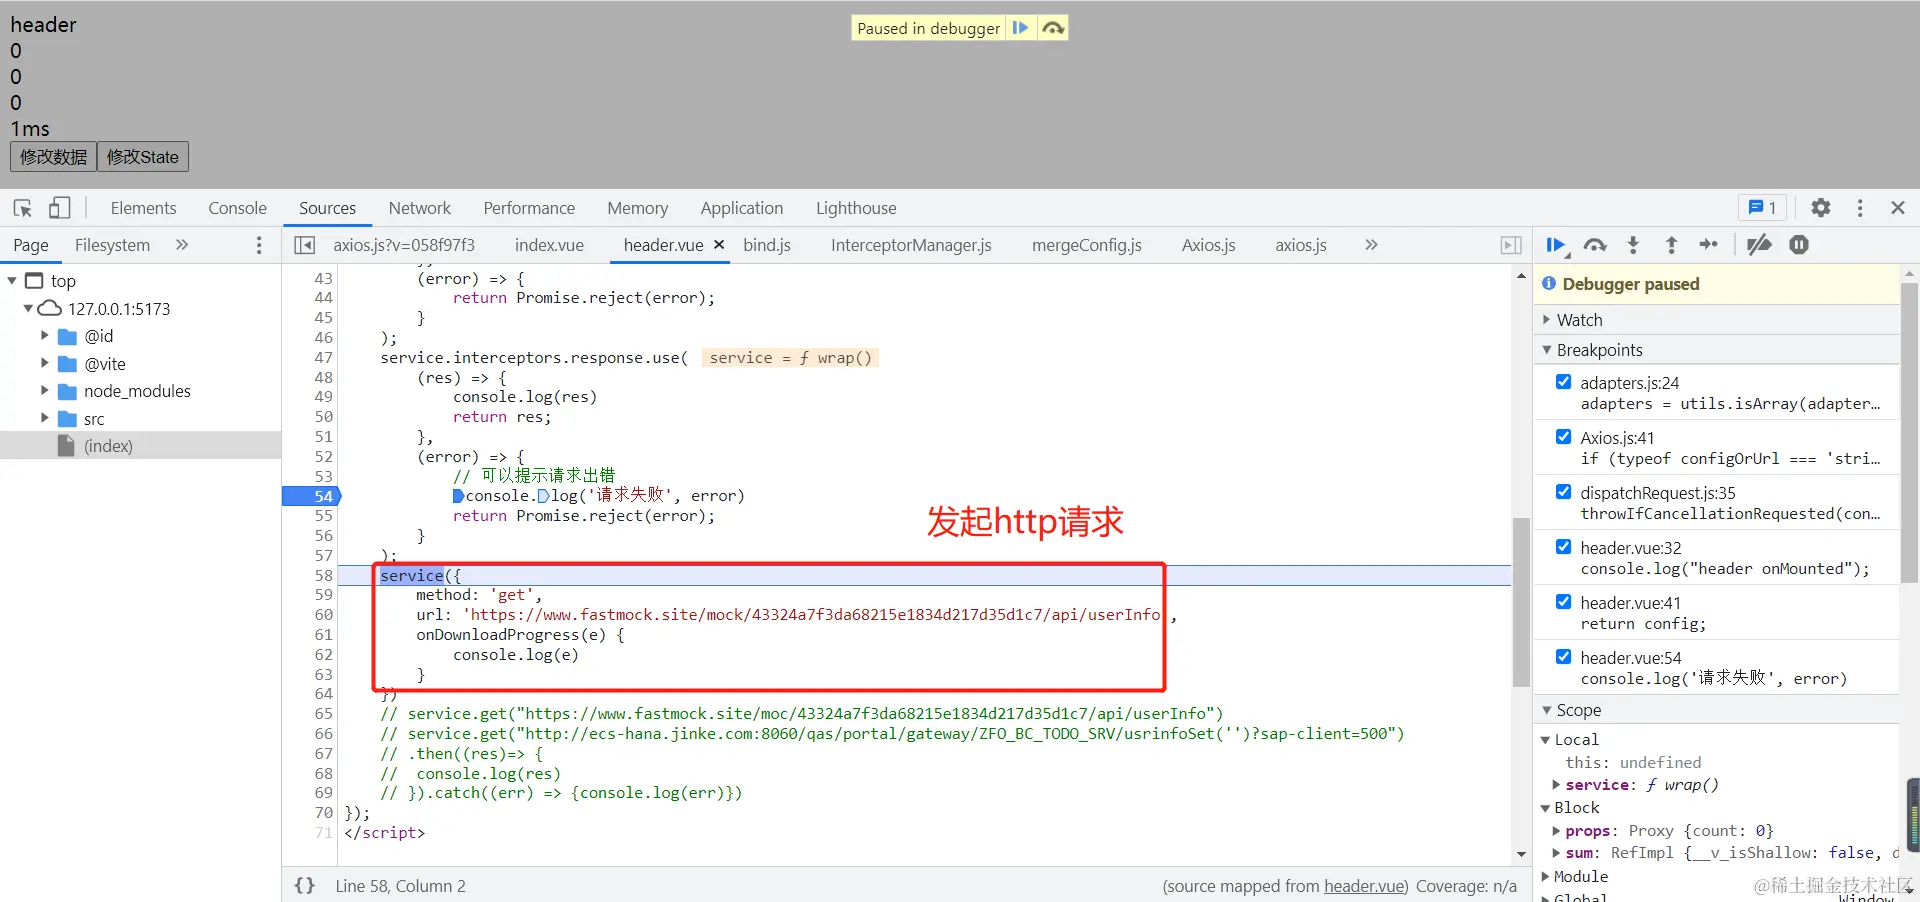Close the header.vue file tab
The image size is (1920, 902).
click(x=719, y=245)
